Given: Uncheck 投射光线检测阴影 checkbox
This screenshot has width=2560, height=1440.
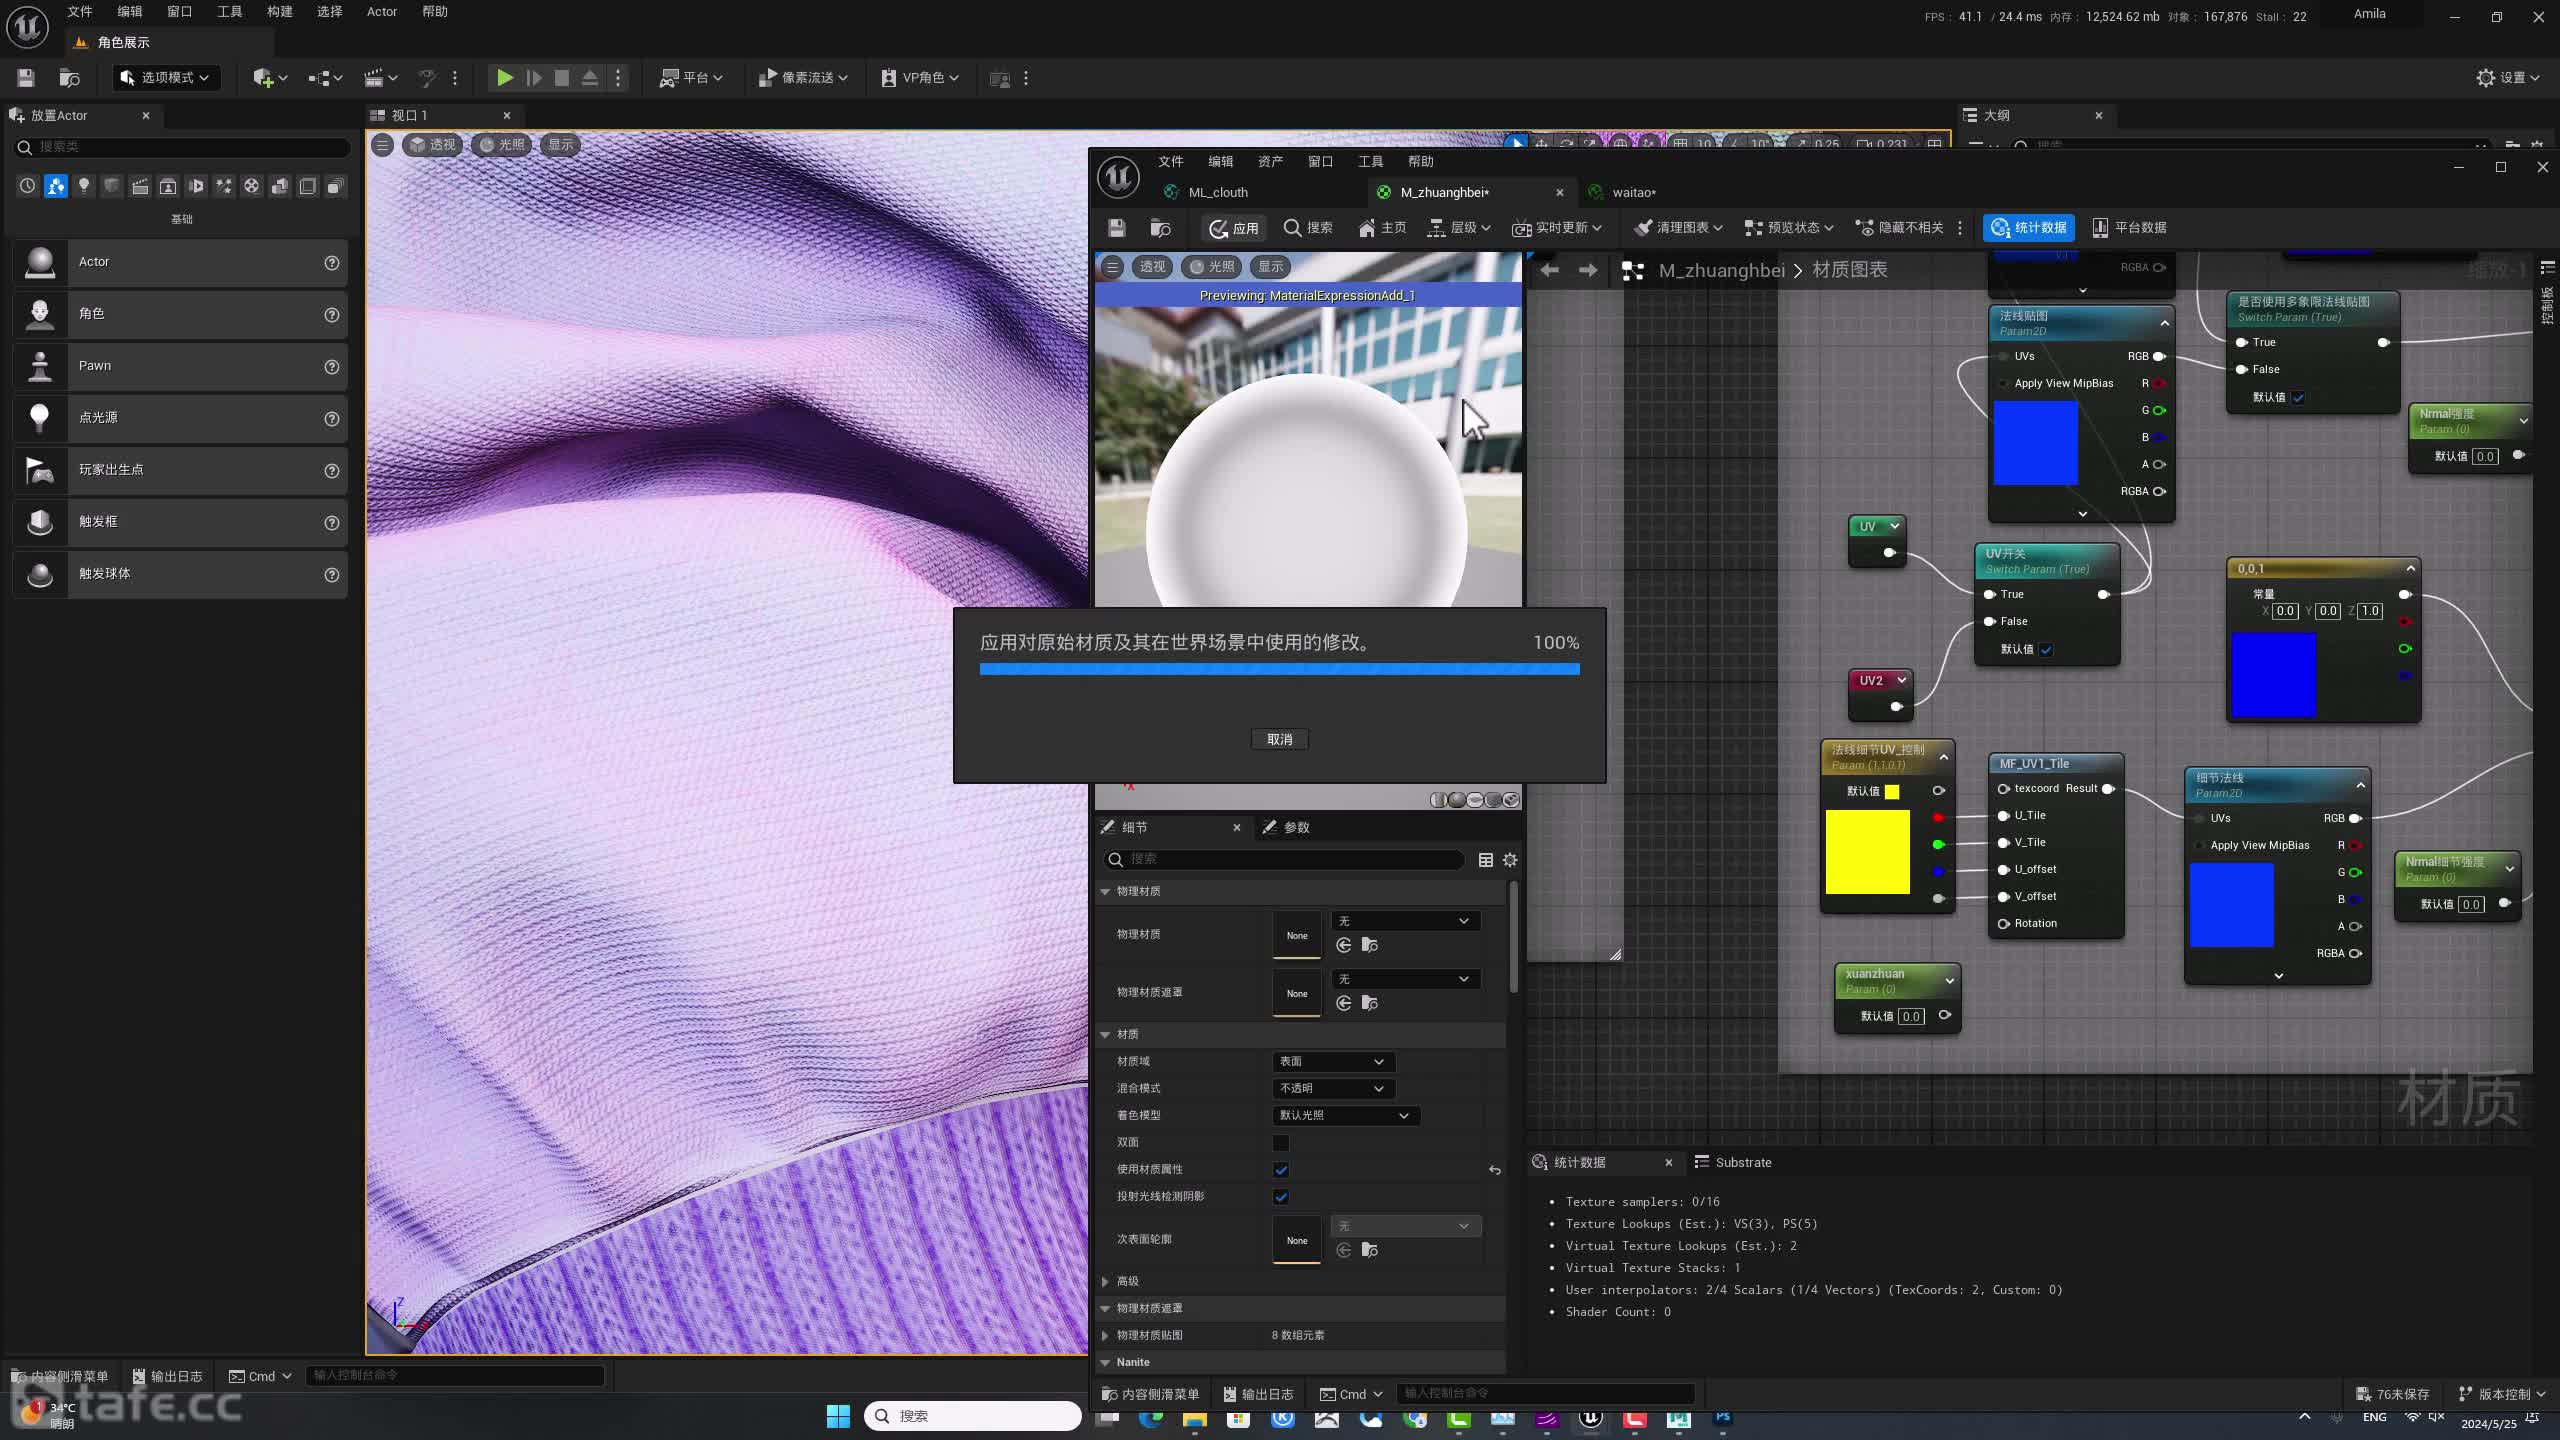Looking at the screenshot, I should pyautogui.click(x=1281, y=1197).
